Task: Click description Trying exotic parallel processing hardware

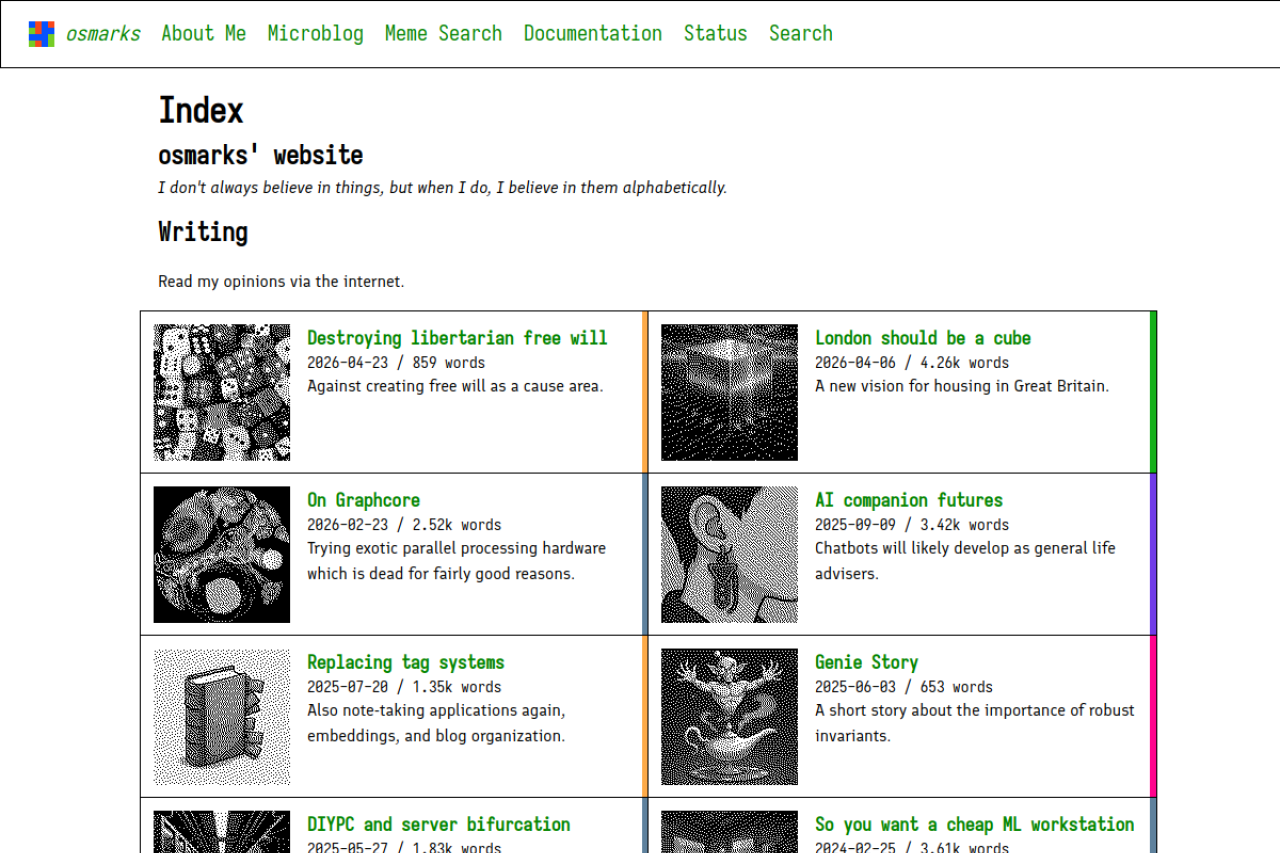Action: click(456, 561)
